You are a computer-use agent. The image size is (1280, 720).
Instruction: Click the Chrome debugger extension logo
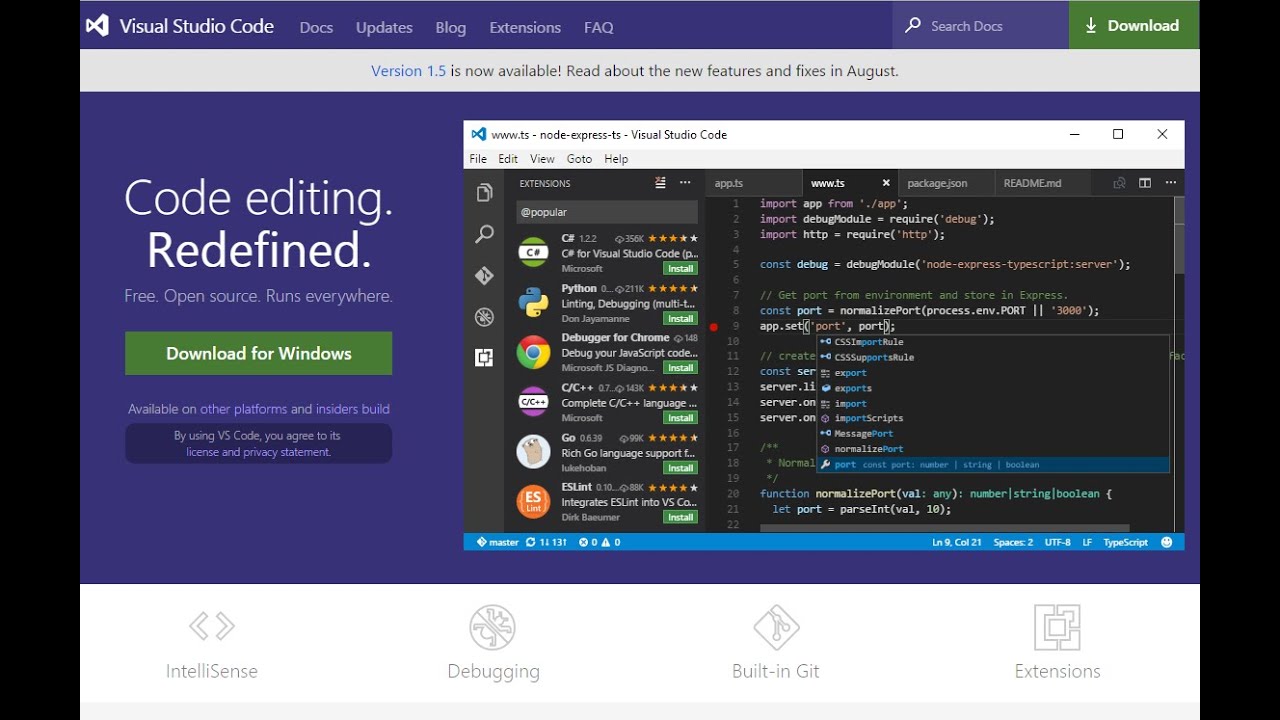coord(533,352)
